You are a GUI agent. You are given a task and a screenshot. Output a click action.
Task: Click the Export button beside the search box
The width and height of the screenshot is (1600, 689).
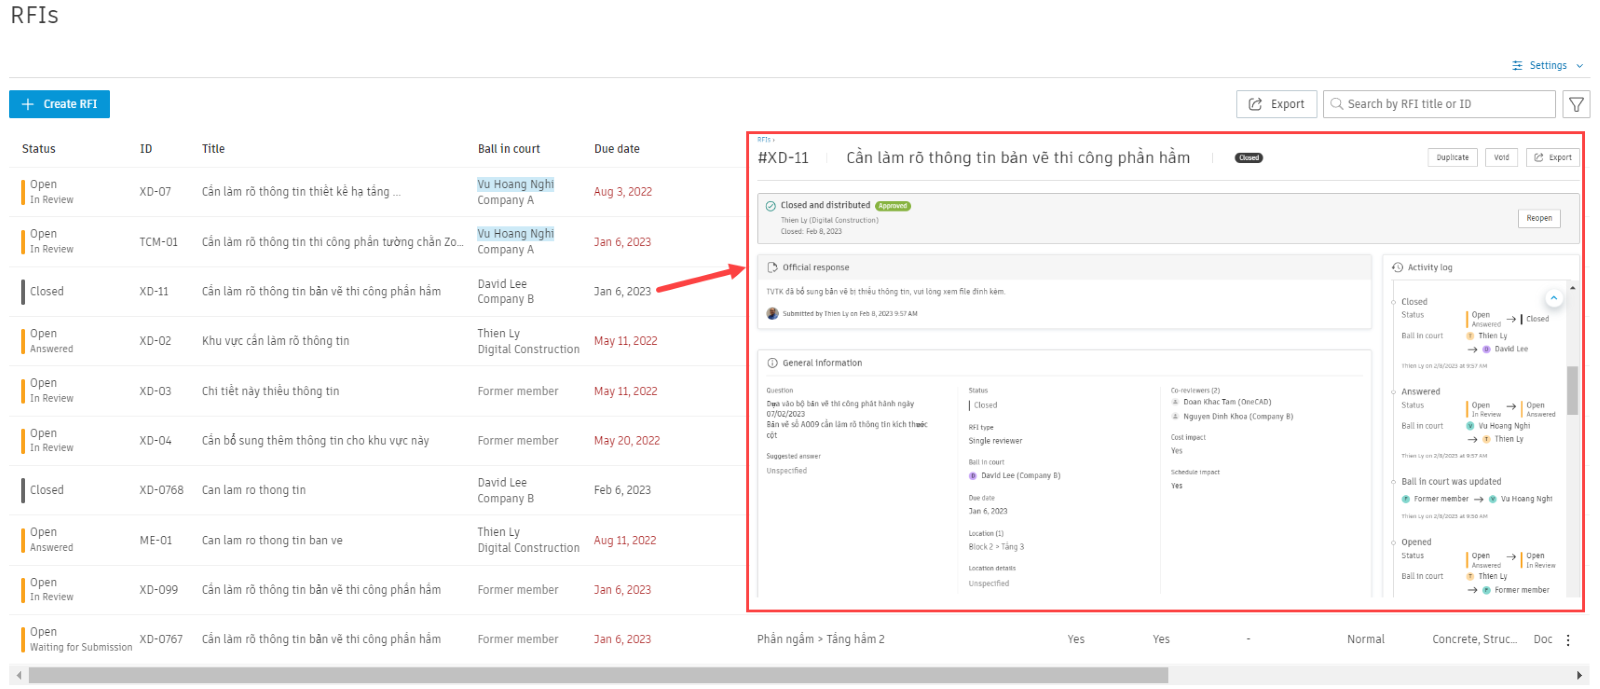pos(1276,104)
